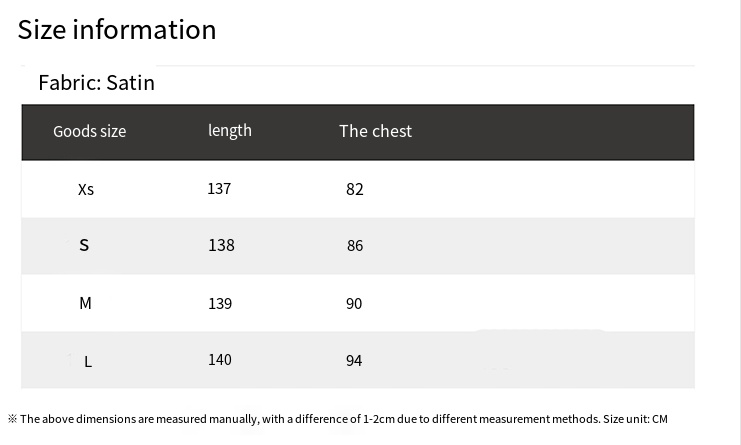Click the Size information heading
The height and width of the screenshot is (445, 741).
point(117,30)
